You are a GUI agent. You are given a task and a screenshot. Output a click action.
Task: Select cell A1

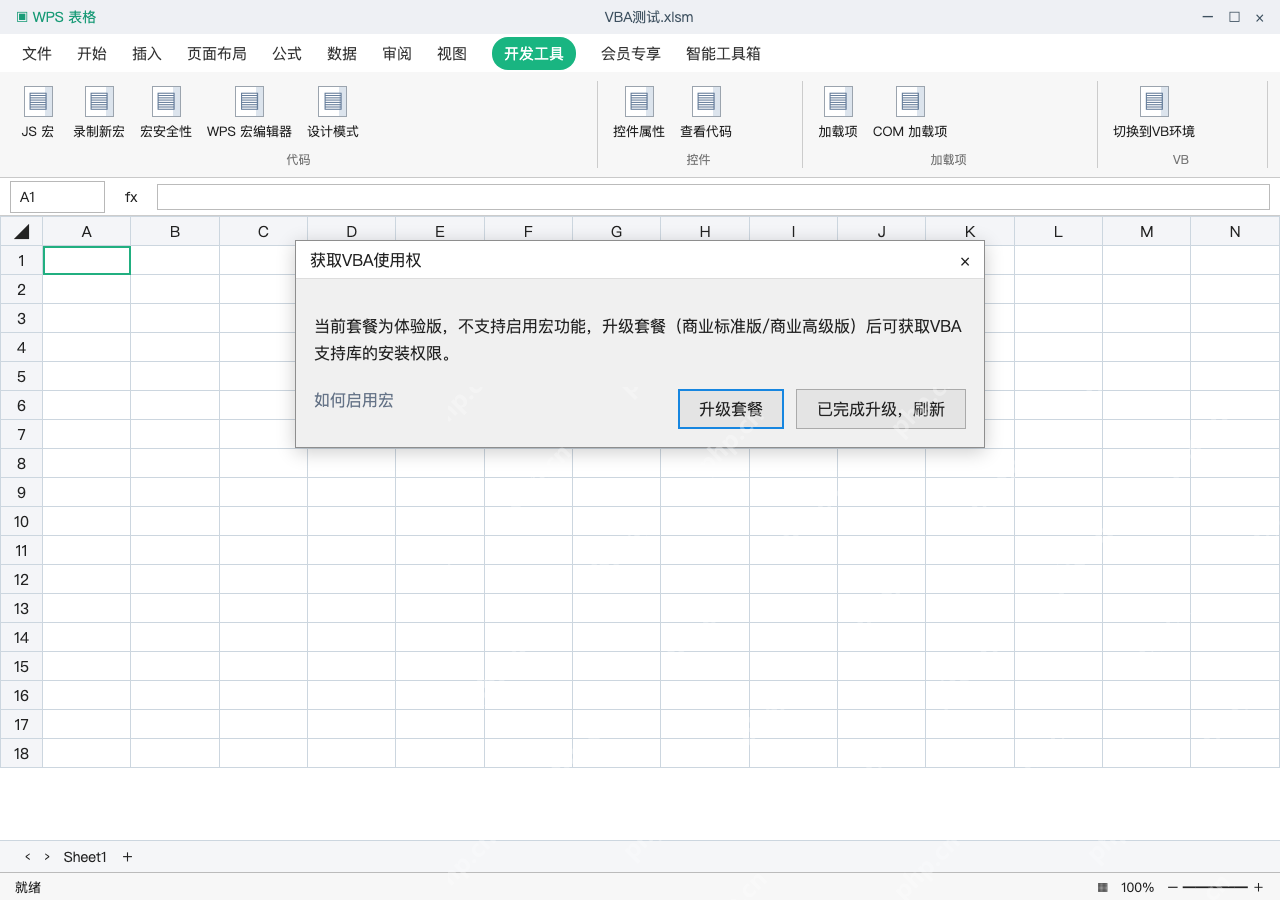point(87,260)
